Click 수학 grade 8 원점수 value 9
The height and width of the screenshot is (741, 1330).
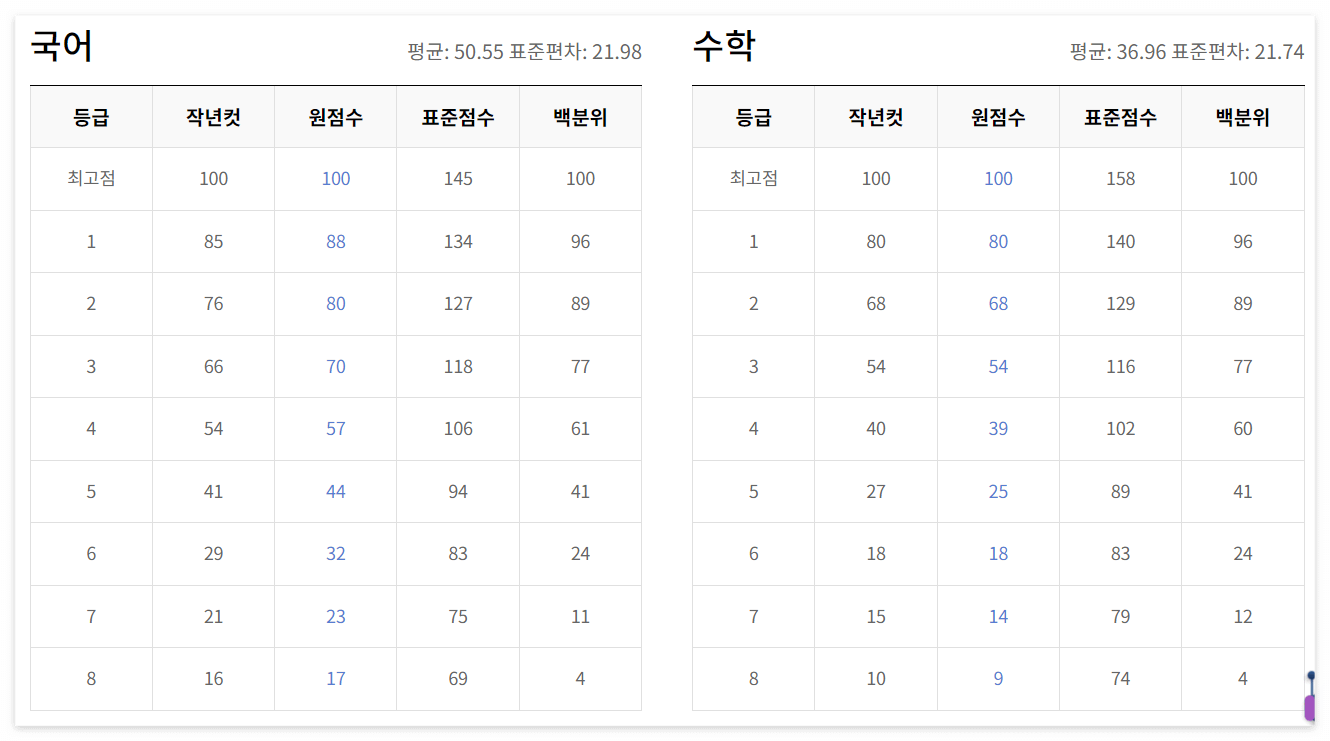tap(997, 678)
